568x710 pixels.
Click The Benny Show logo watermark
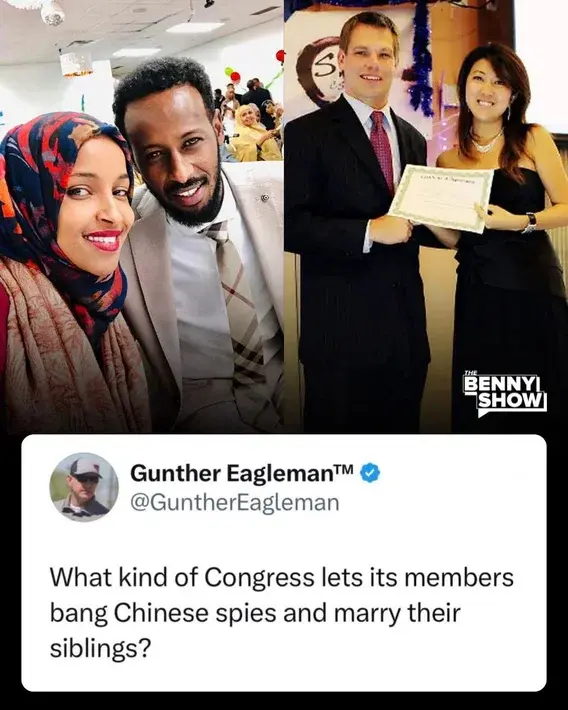point(505,394)
